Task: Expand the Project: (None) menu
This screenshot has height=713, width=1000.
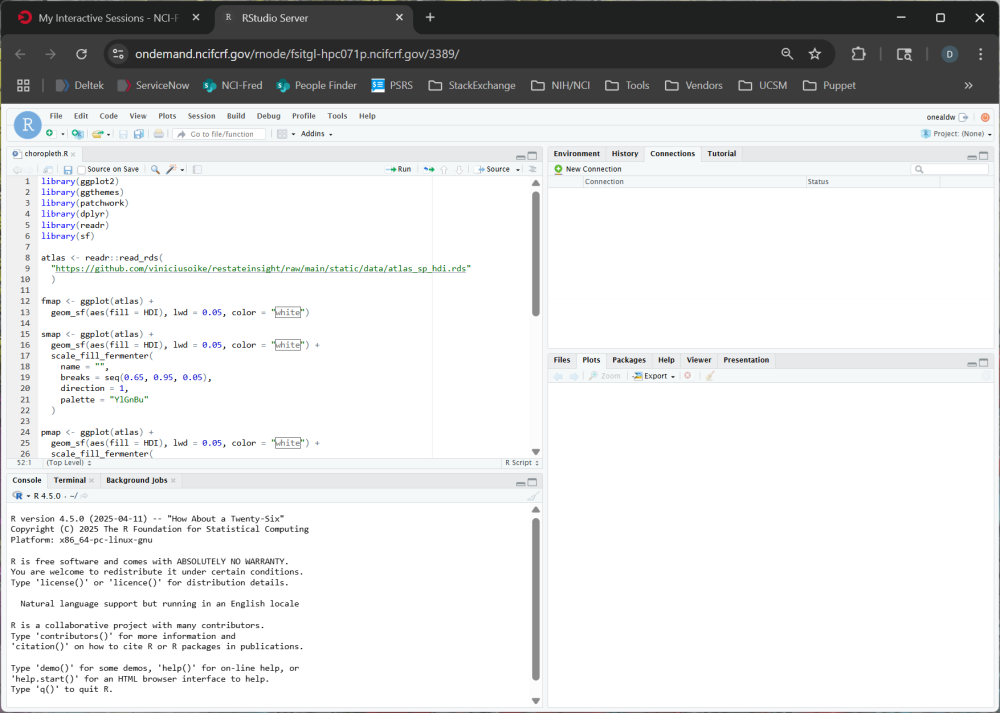Action: point(956,134)
